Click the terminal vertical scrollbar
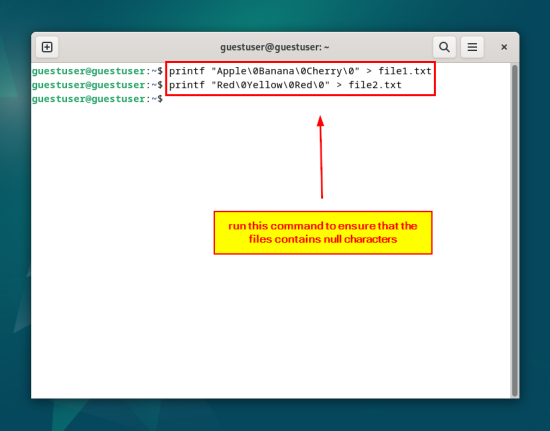Viewport: 550px width, 431px height. (x=515, y=230)
